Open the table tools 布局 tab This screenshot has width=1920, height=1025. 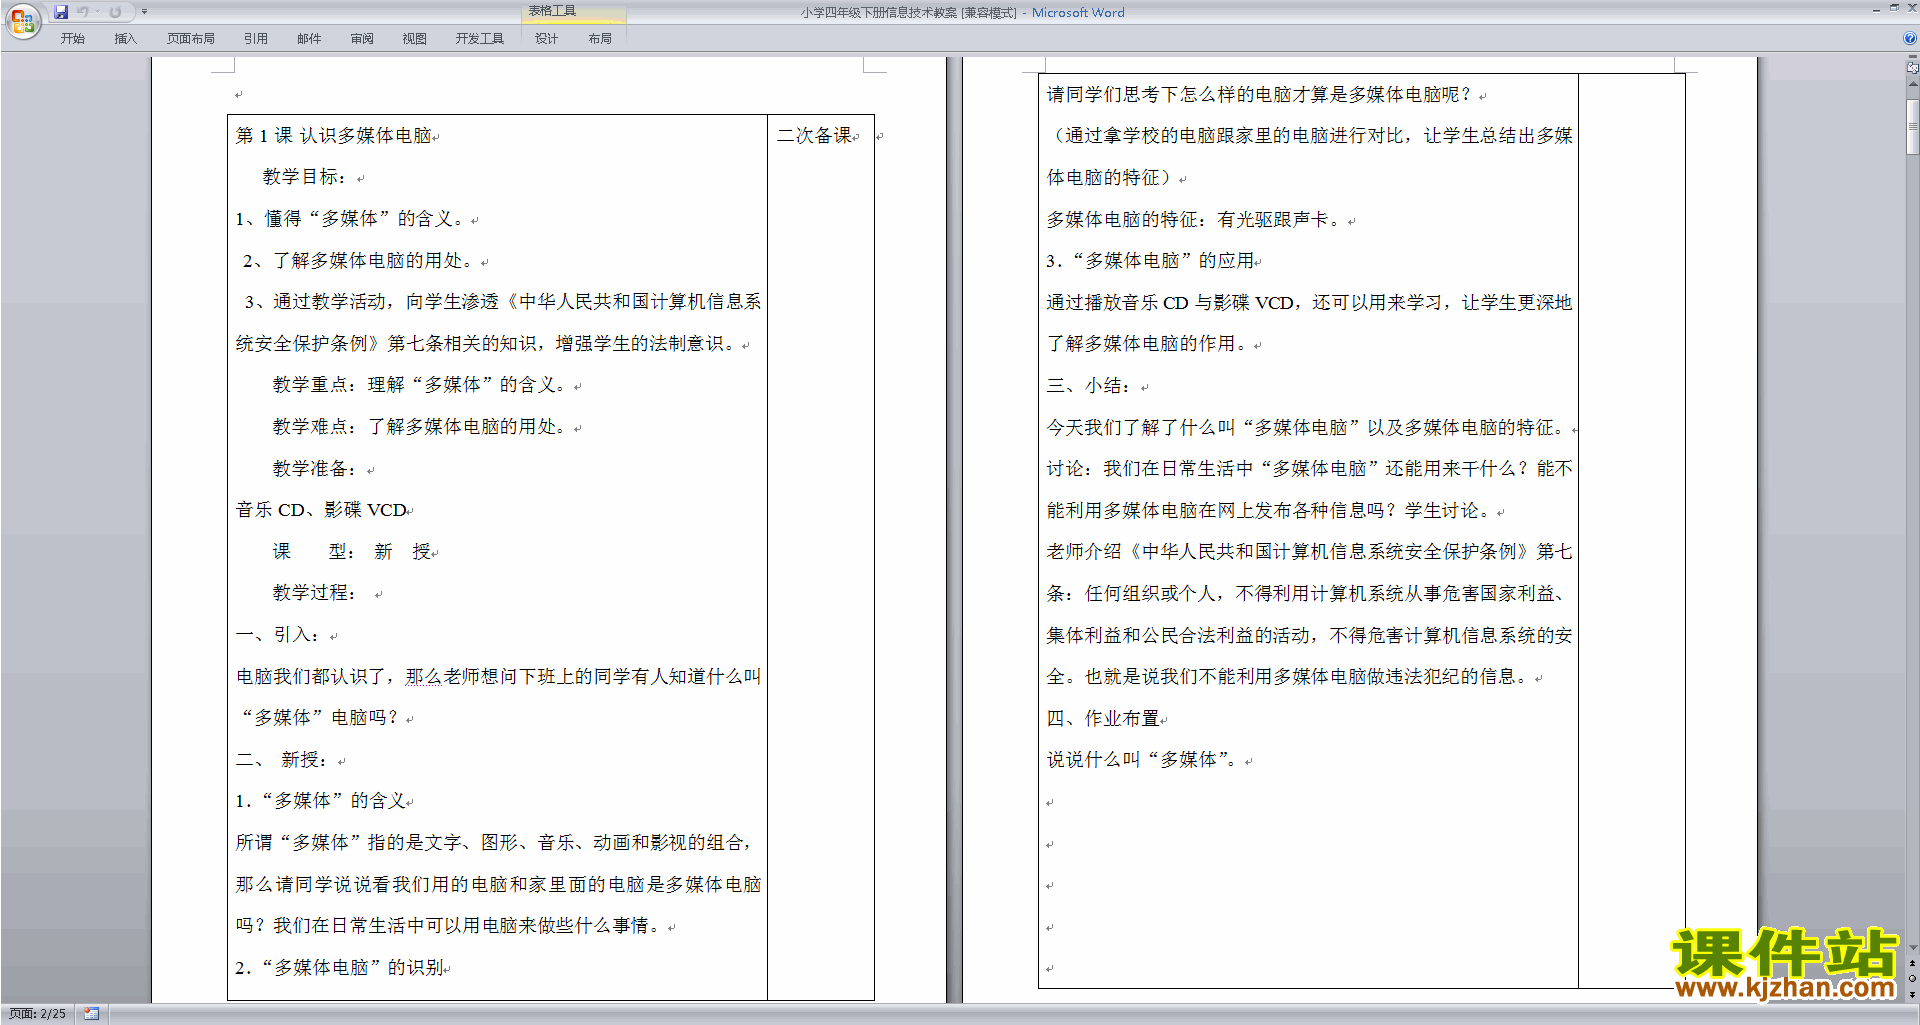[600, 38]
